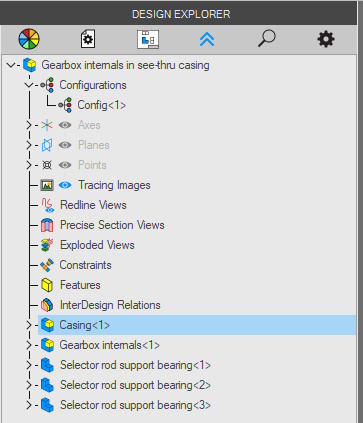The width and height of the screenshot is (363, 423).
Task: Click the DESIGN EXPLORER title bar
Action: [x=179, y=14]
